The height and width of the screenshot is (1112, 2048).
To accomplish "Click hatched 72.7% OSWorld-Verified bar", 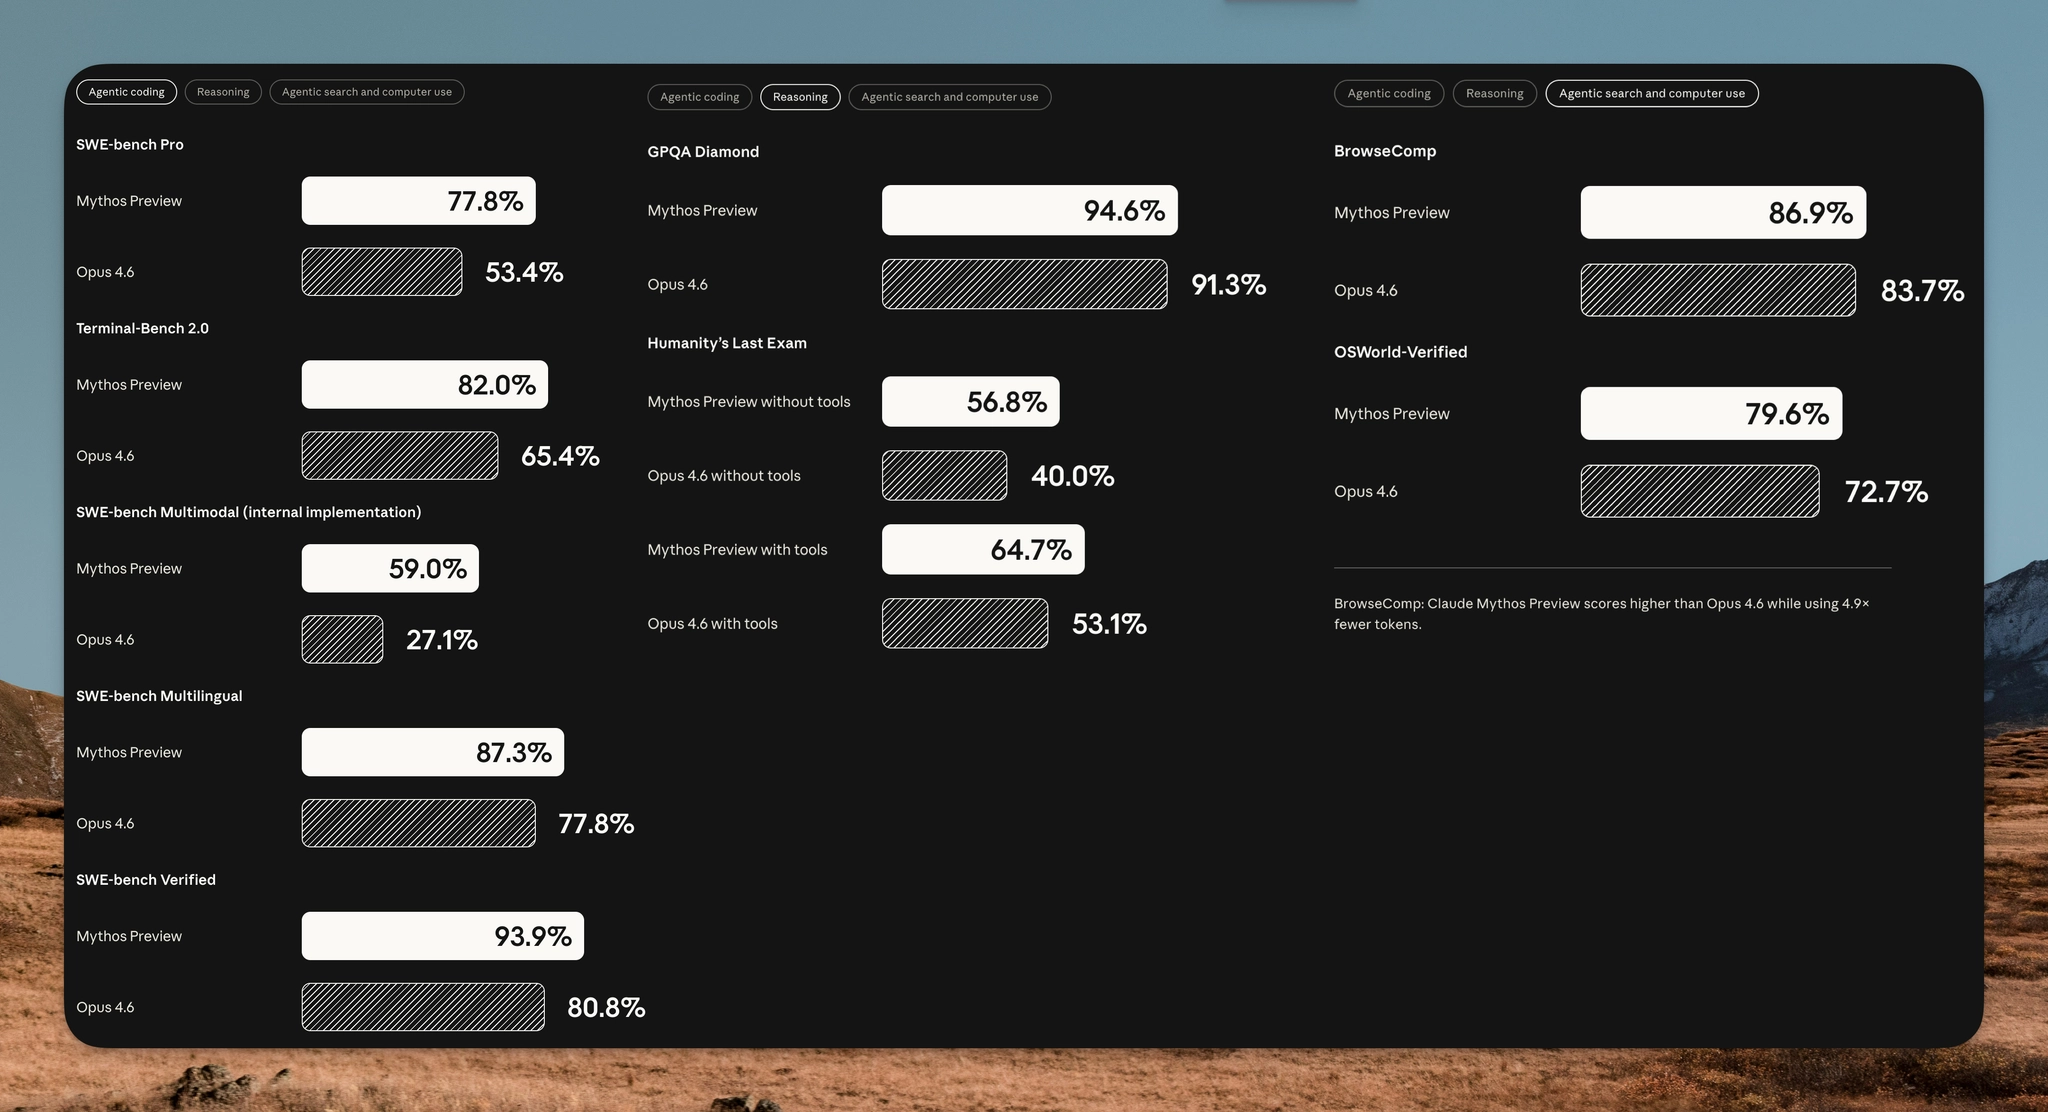I will (x=1699, y=491).
